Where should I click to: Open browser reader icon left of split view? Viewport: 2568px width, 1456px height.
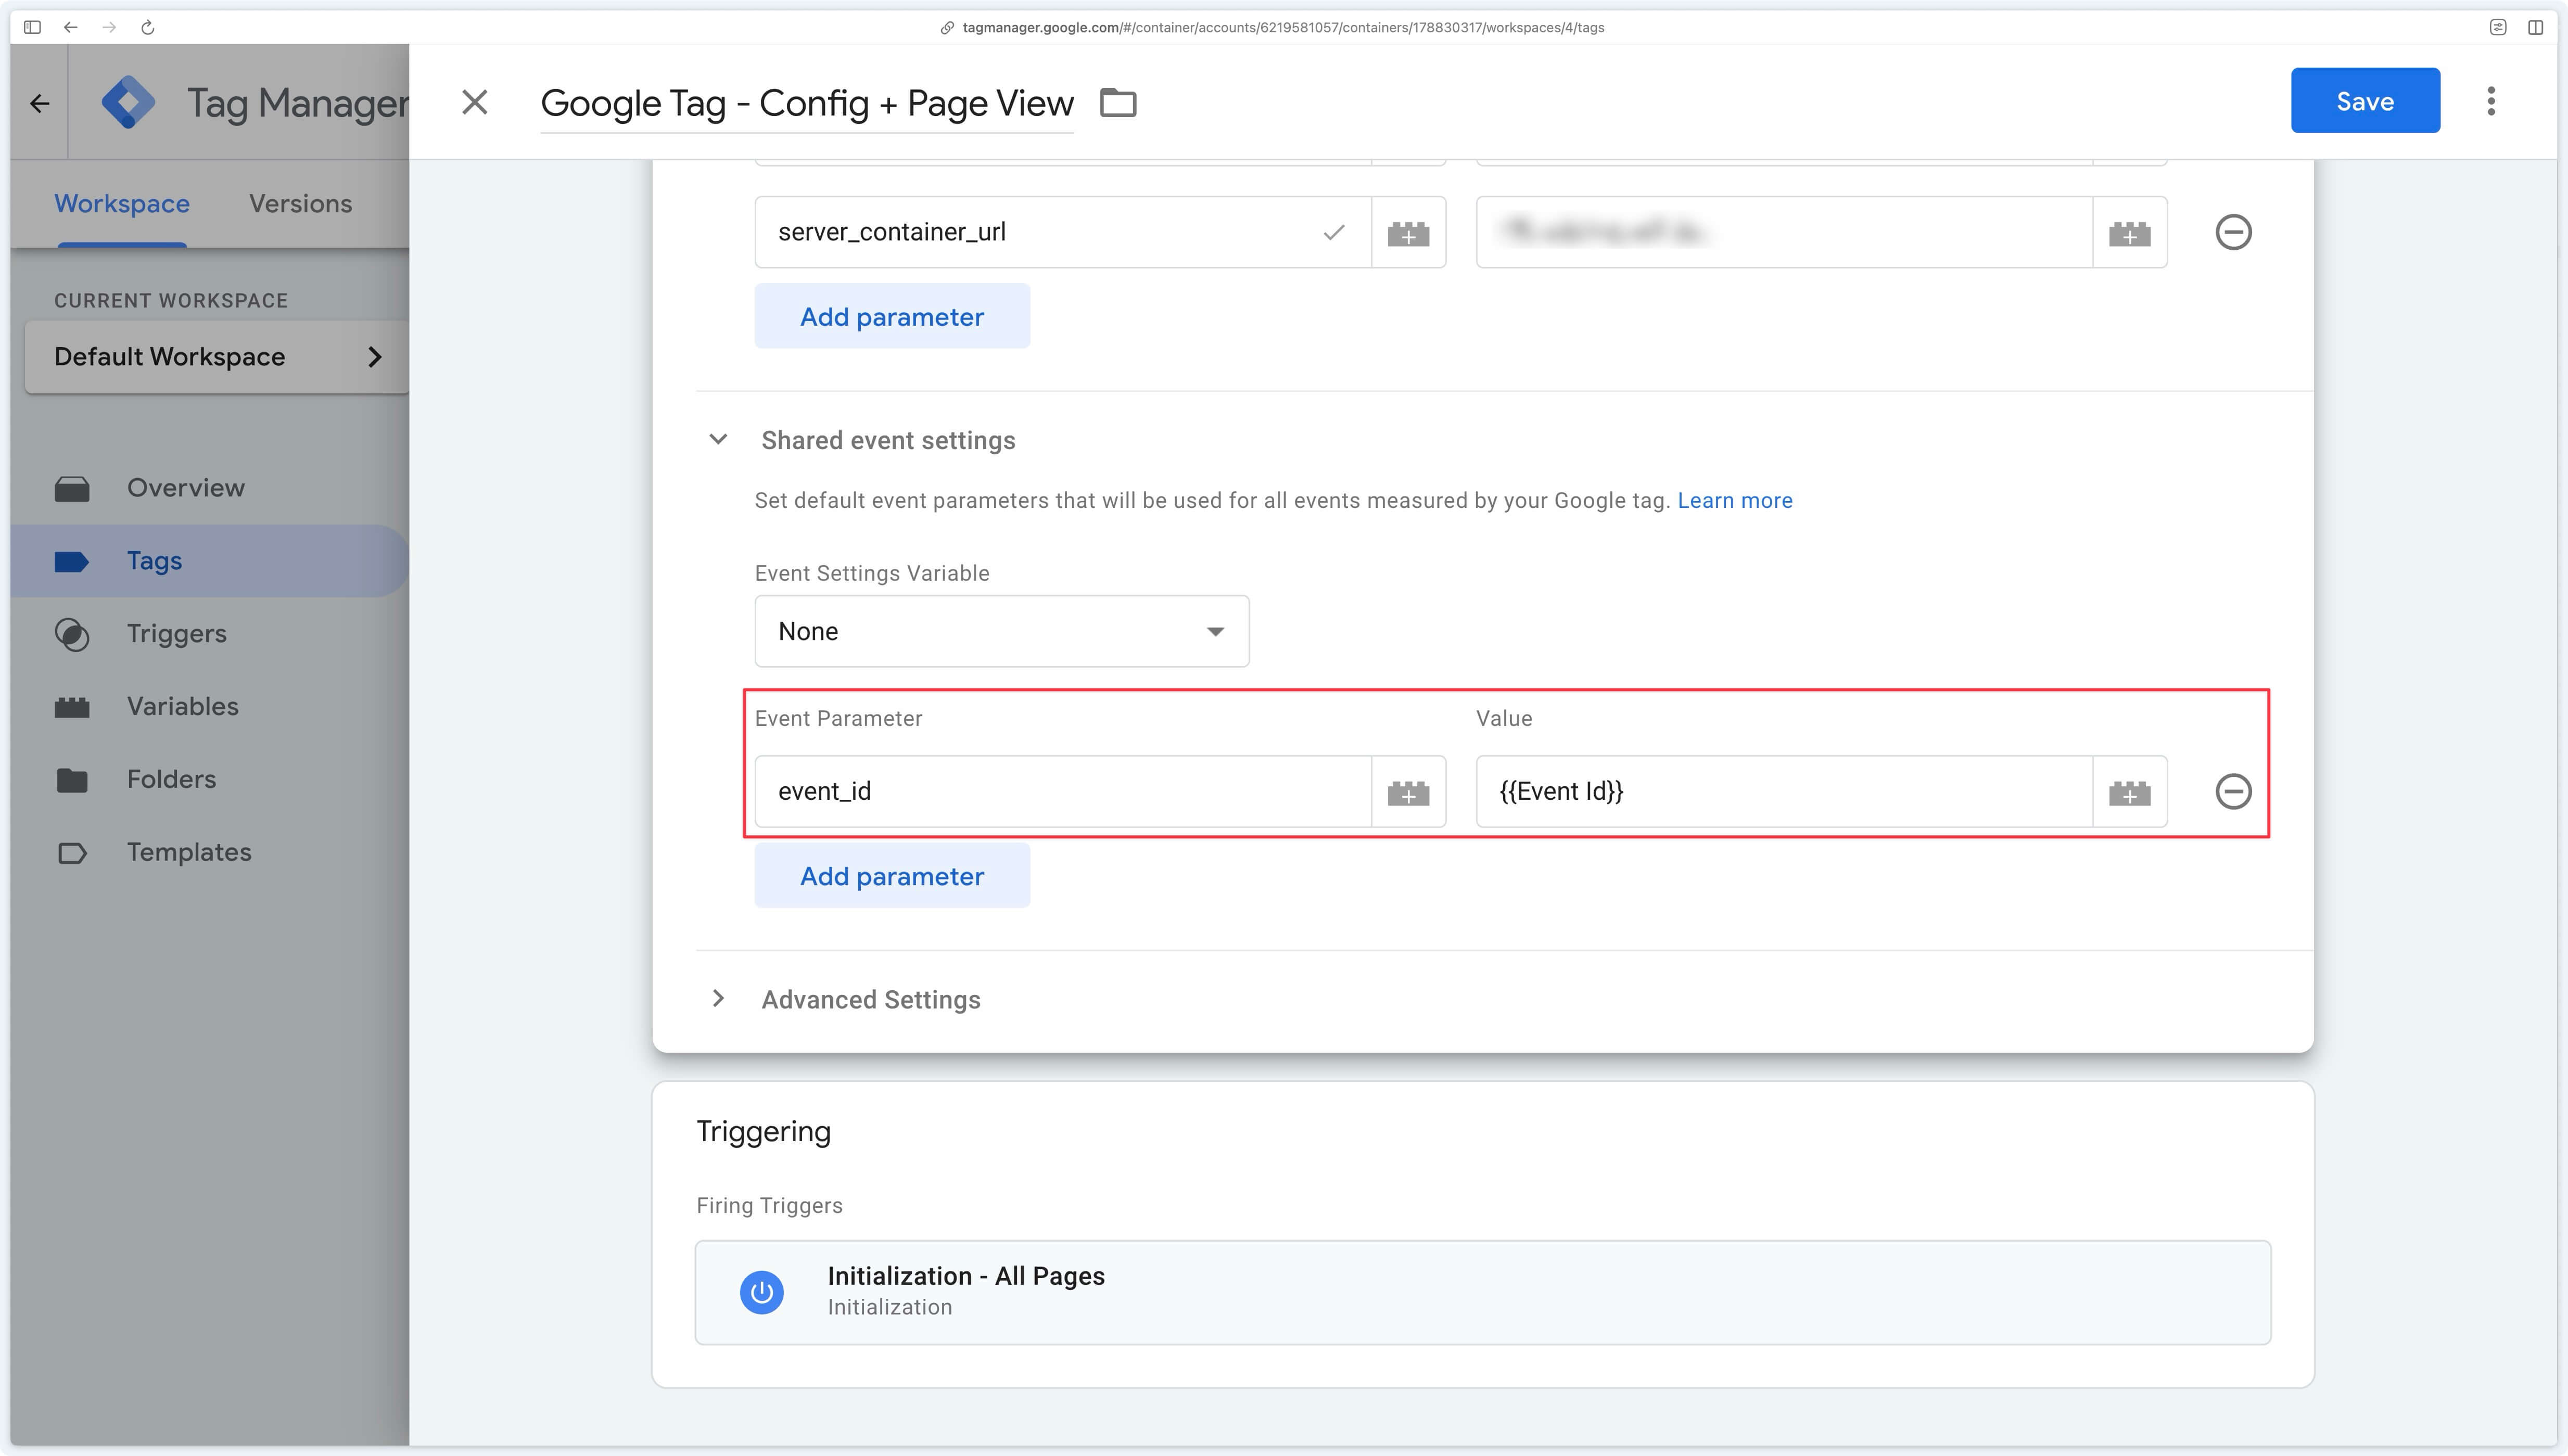[x=2497, y=27]
